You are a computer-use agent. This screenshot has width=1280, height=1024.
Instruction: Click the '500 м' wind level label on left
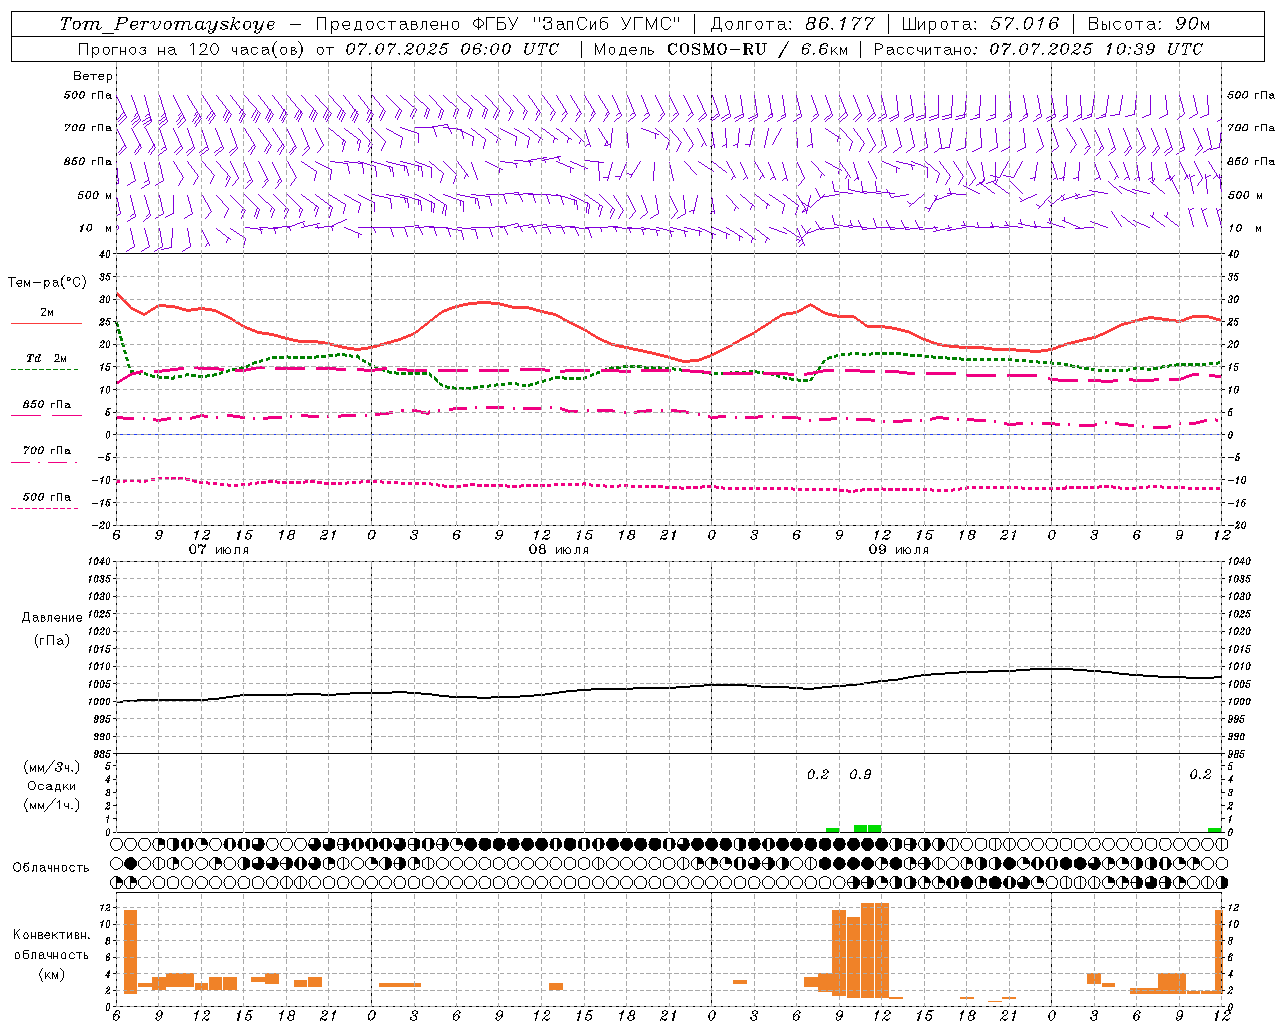coord(94,195)
